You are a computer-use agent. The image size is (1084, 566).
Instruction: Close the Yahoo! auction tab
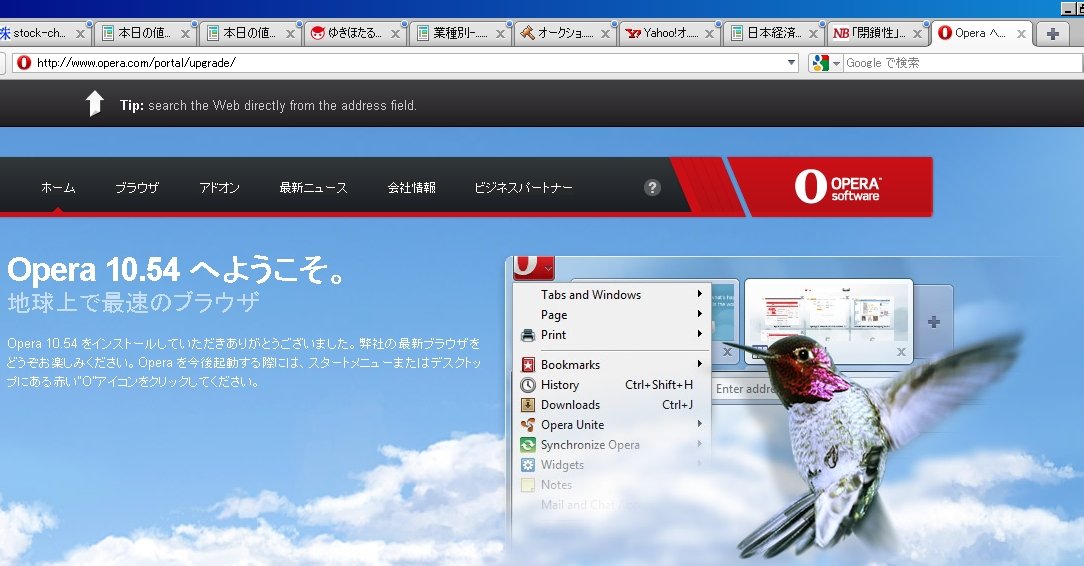click(709, 33)
